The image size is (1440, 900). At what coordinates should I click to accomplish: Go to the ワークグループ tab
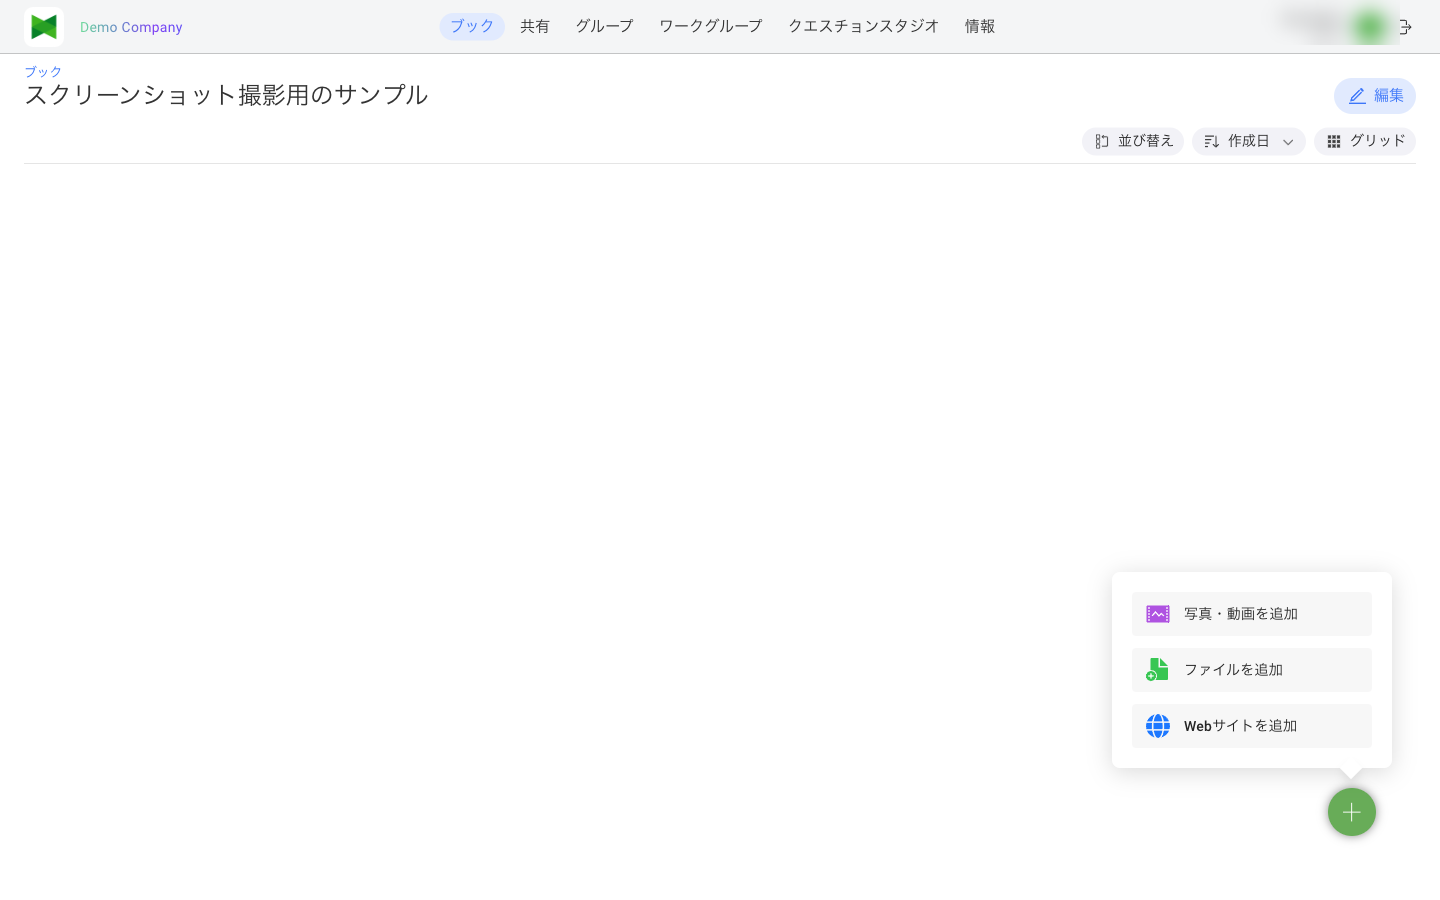pos(711,26)
